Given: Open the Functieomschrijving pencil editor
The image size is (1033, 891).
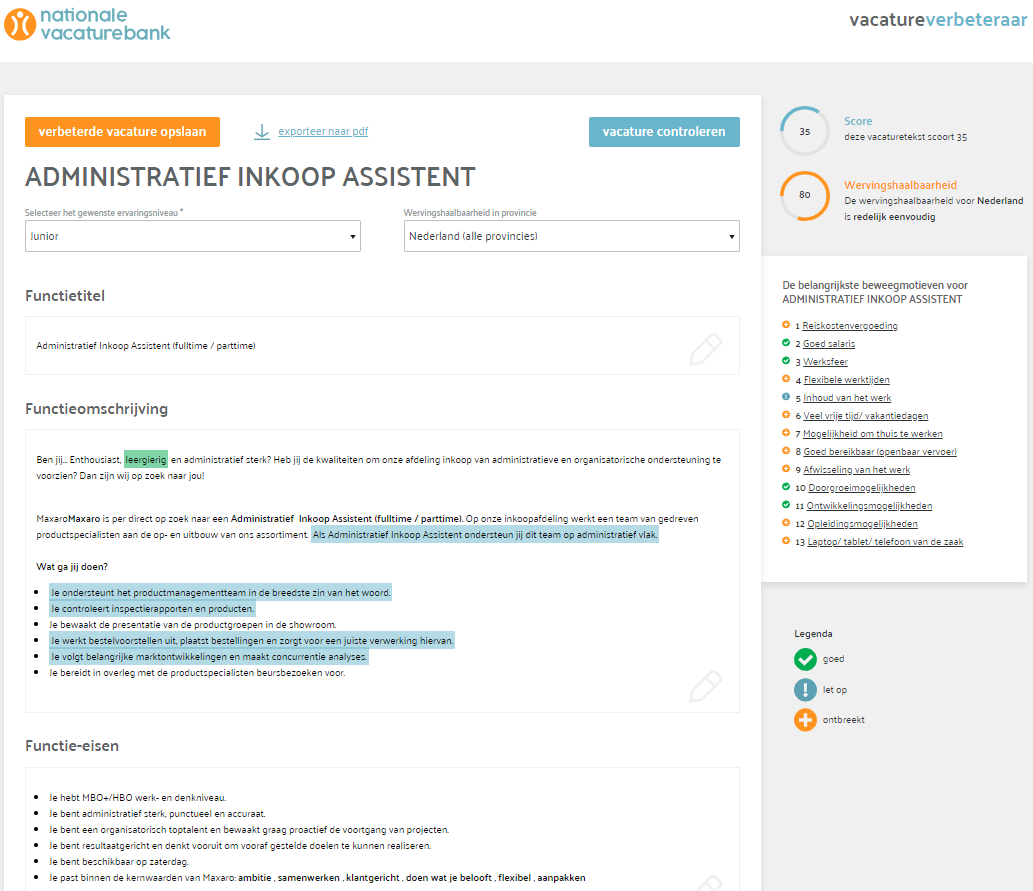Looking at the screenshot, I should coord(706,687).
